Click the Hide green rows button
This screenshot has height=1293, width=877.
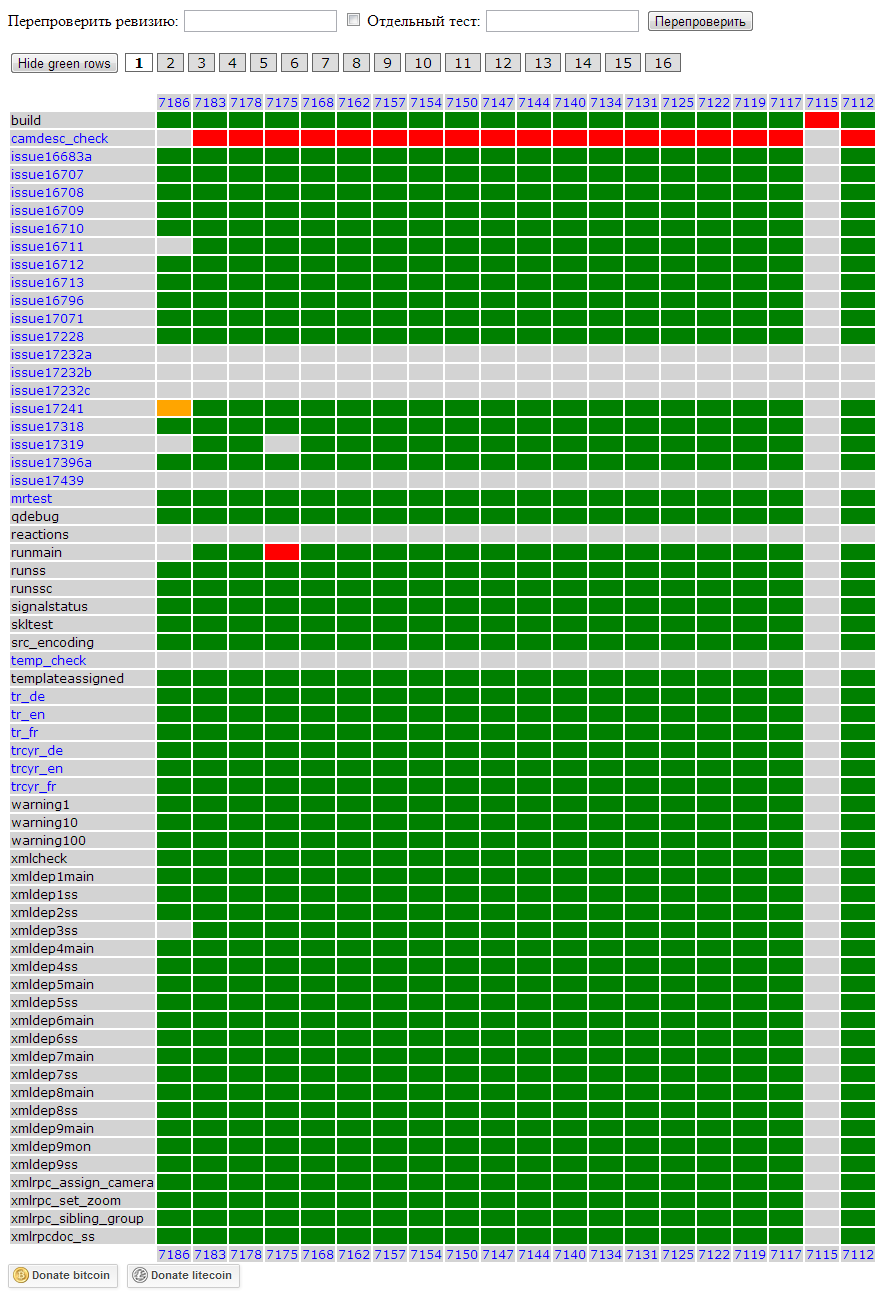coord(64,63)
